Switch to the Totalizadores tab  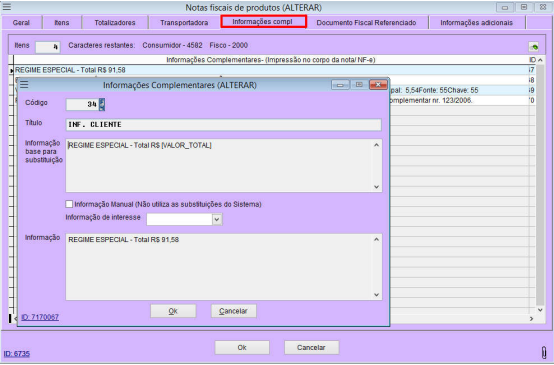click(x=115, y=23)
